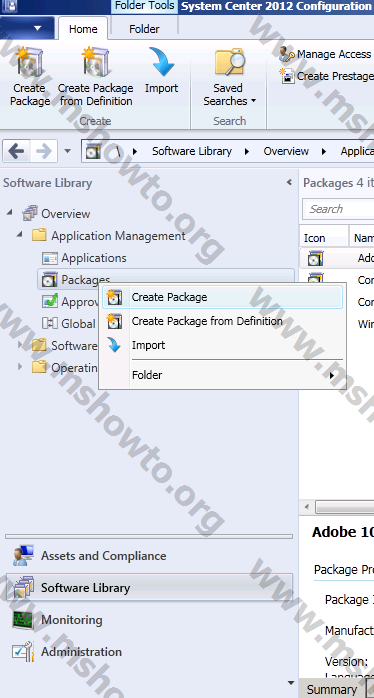Expand the Software Updates tree folder
Viewport: 374px width, 698px height.
[20, 345]
